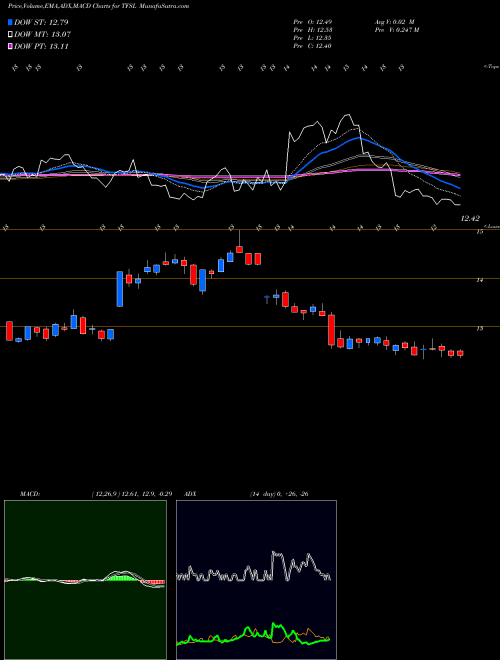Click the 15 price axis label
Screen dimensions: 500x660
click(x=479, y=232)
